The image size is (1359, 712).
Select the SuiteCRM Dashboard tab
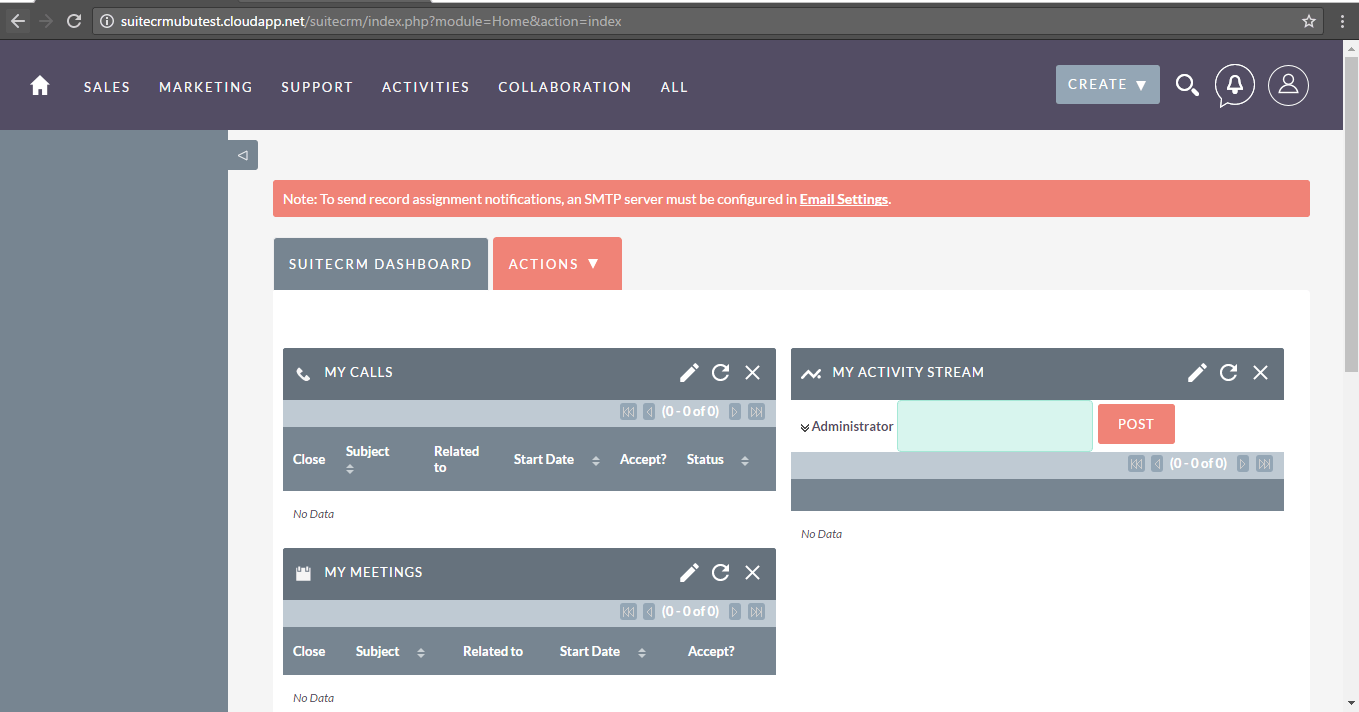380,264
